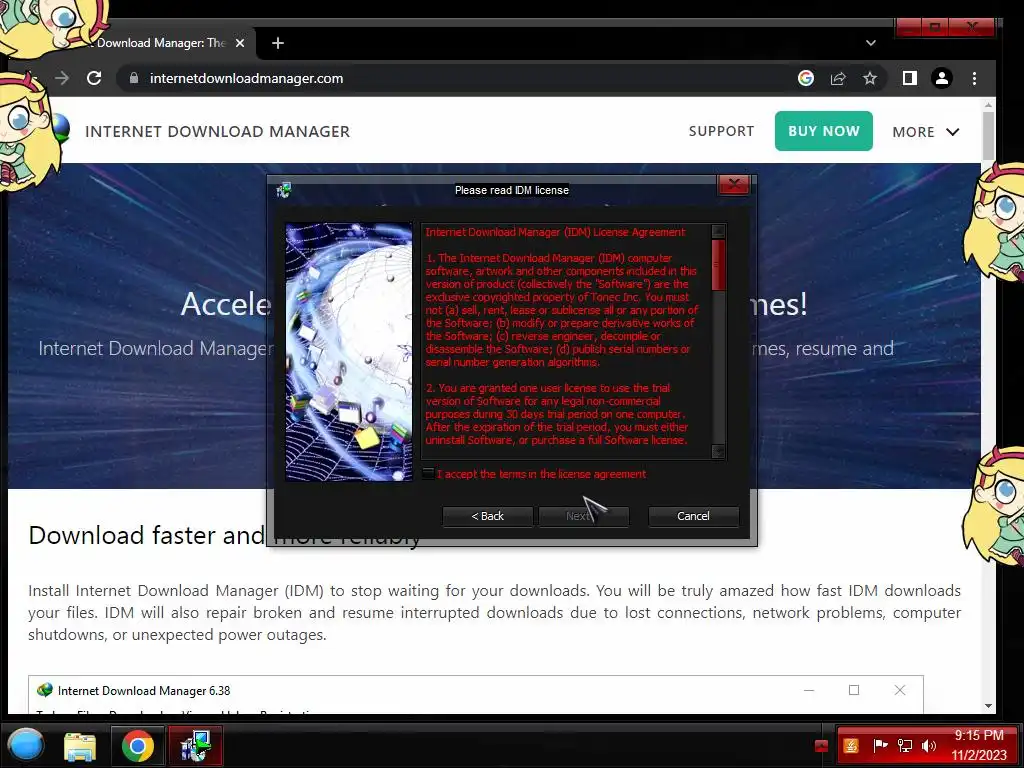
Task: Click network tray icon
Action: coord(904,745)
